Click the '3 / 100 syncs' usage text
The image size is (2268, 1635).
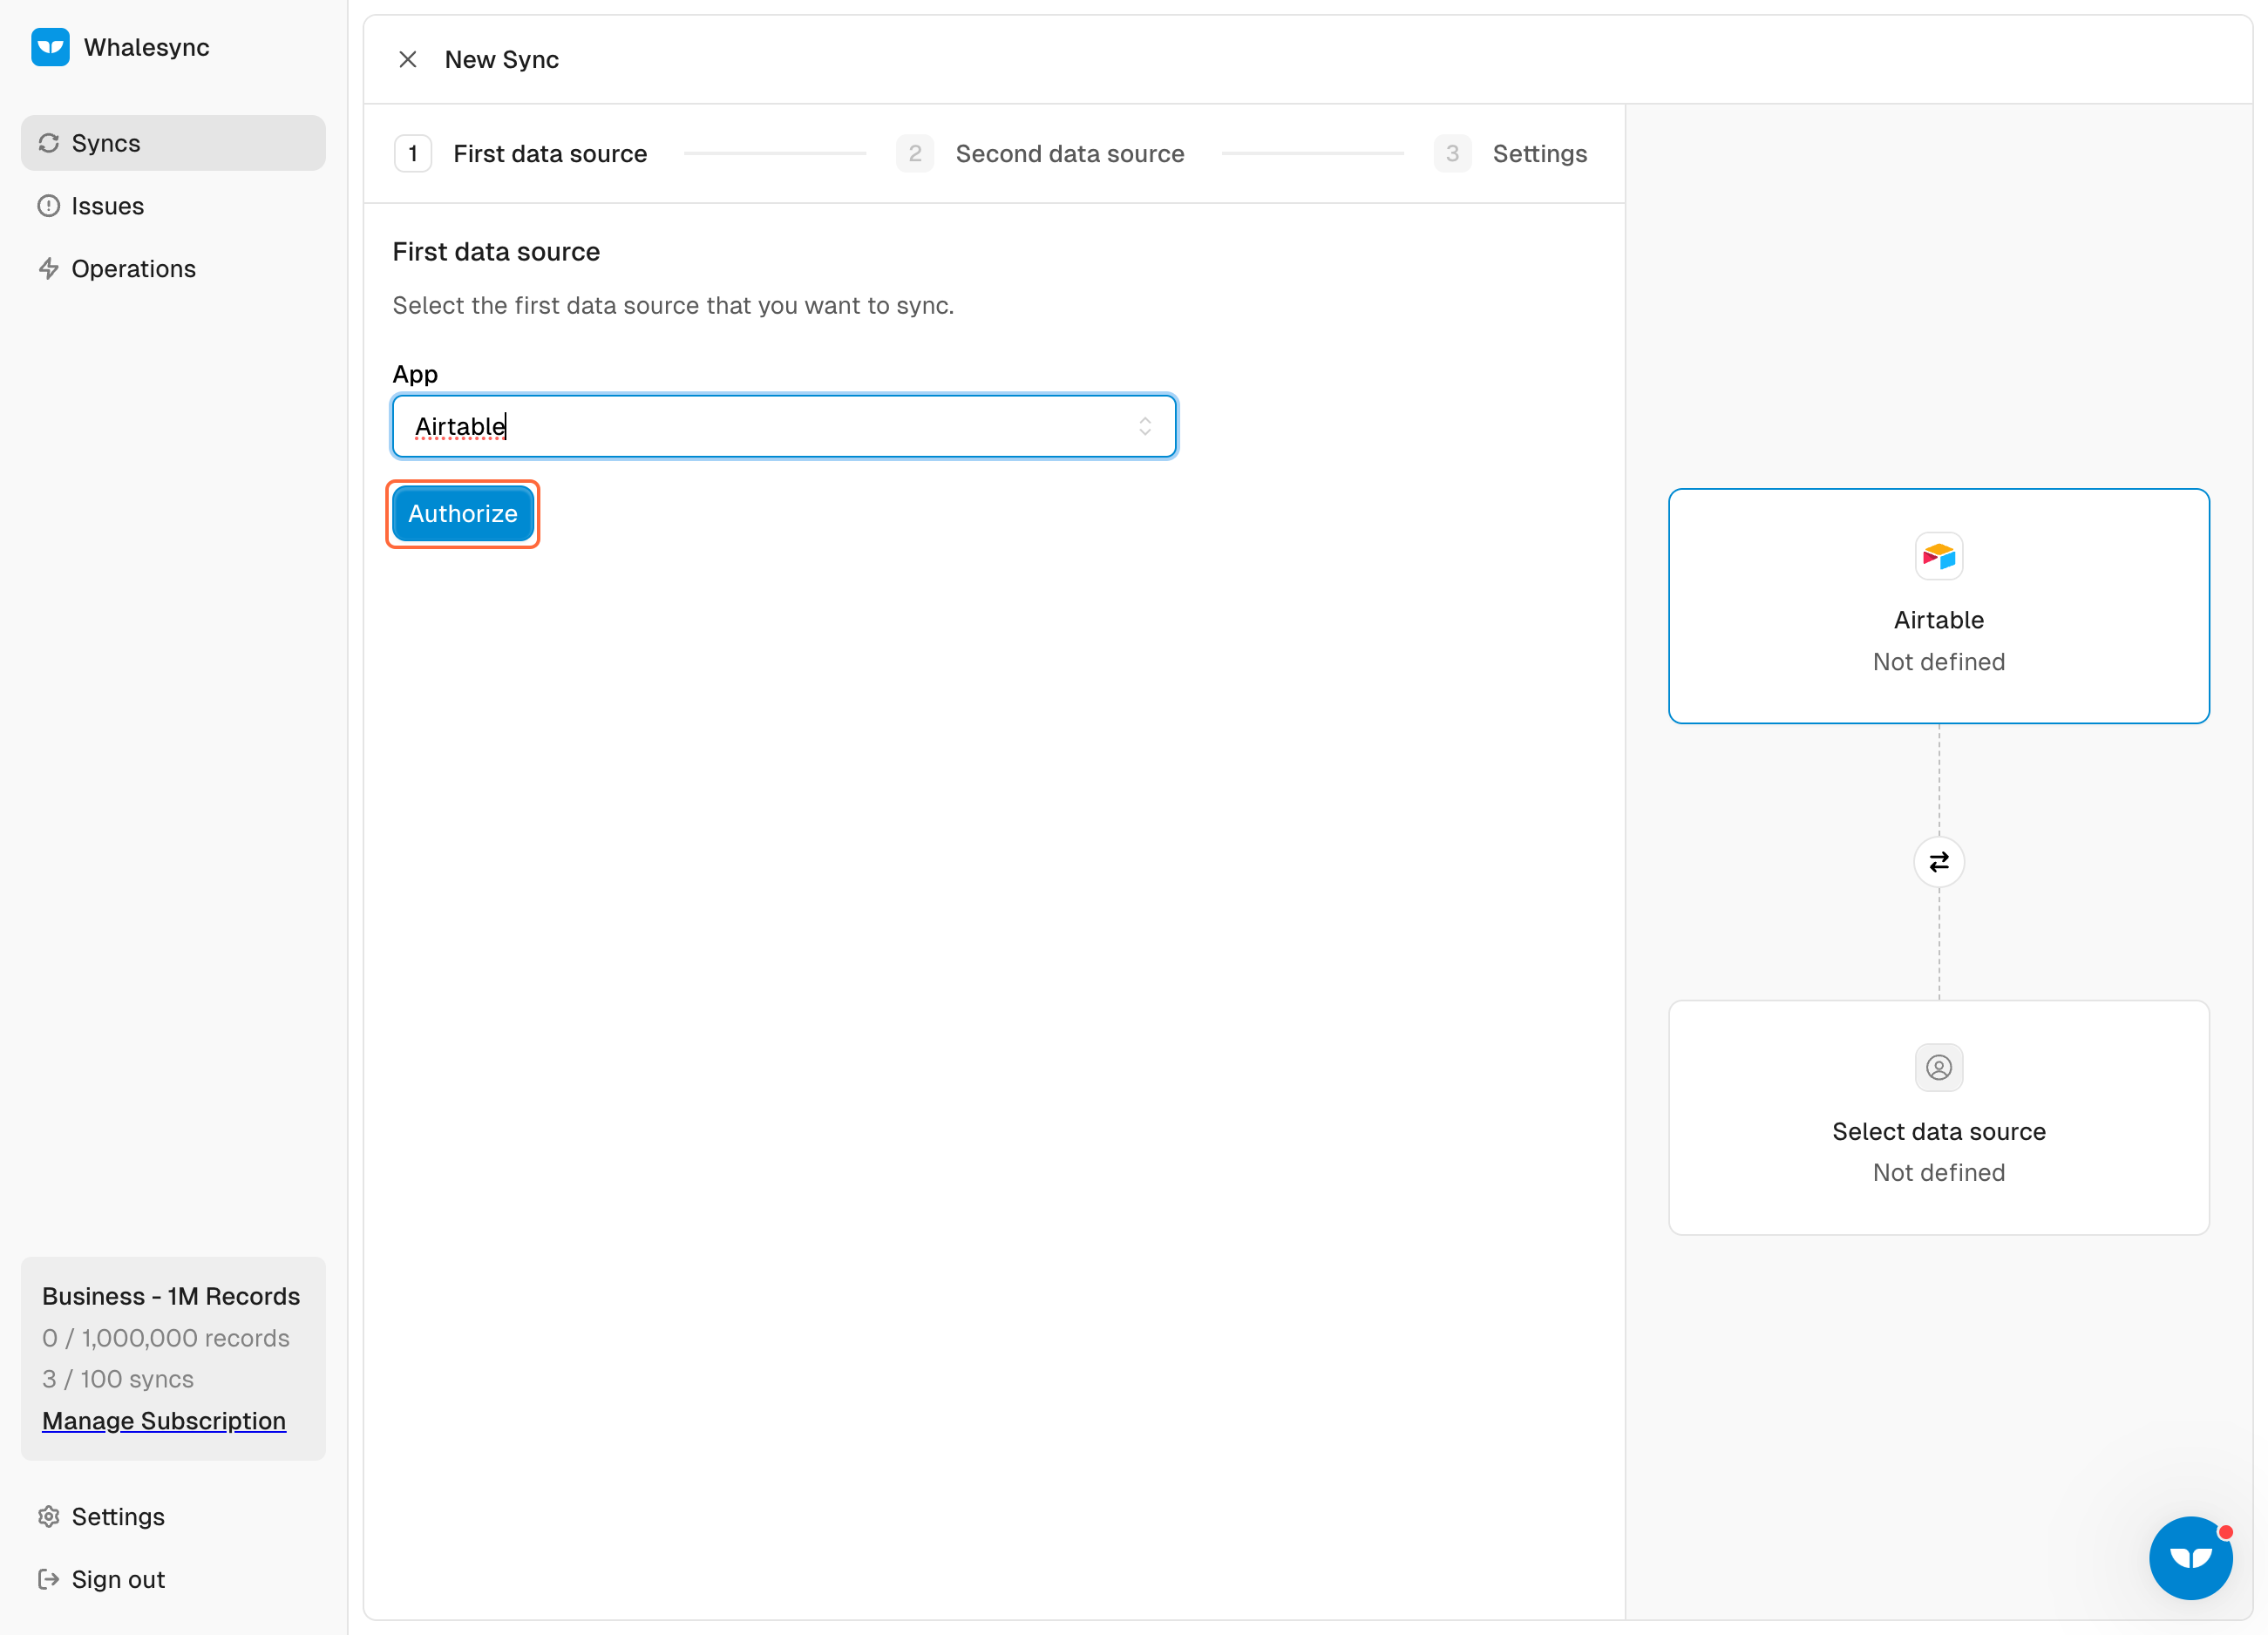[x=118, y=1379]
